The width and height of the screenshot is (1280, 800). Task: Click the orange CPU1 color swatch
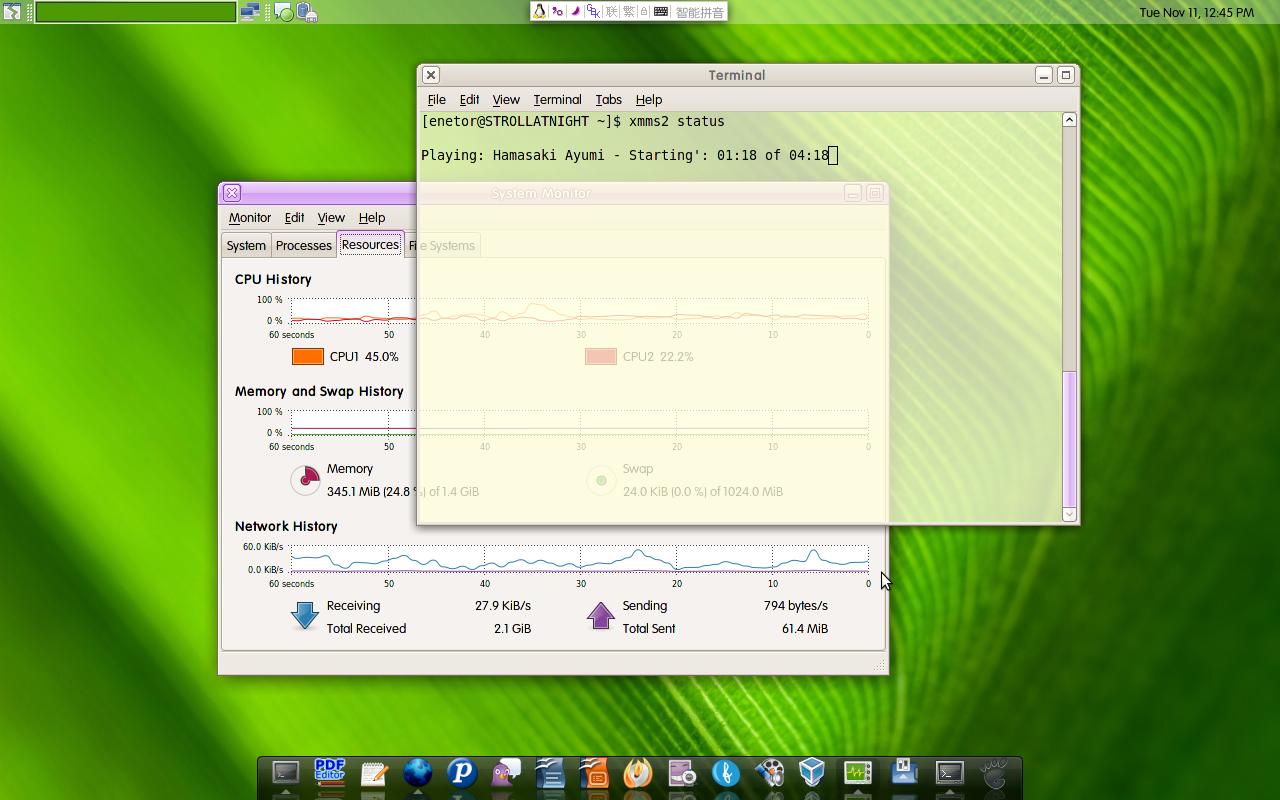[308, 357]
